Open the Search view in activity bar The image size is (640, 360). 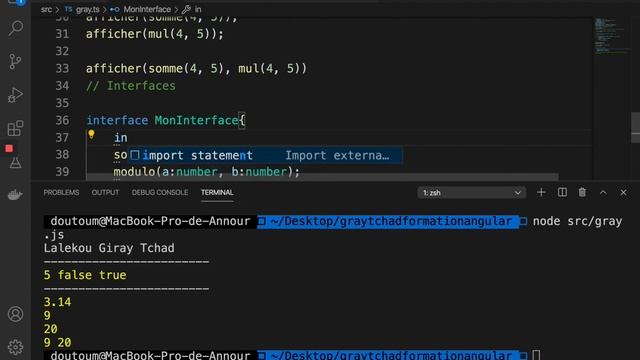pos(16,28)
